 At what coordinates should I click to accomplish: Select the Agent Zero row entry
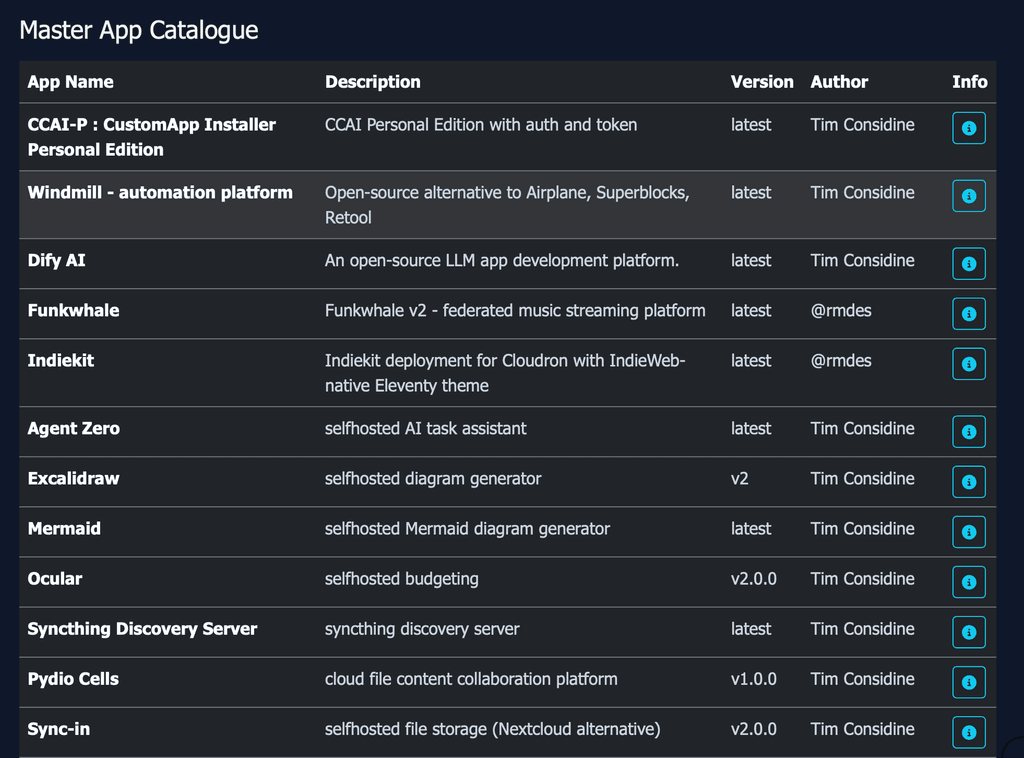tap(73, 428)
